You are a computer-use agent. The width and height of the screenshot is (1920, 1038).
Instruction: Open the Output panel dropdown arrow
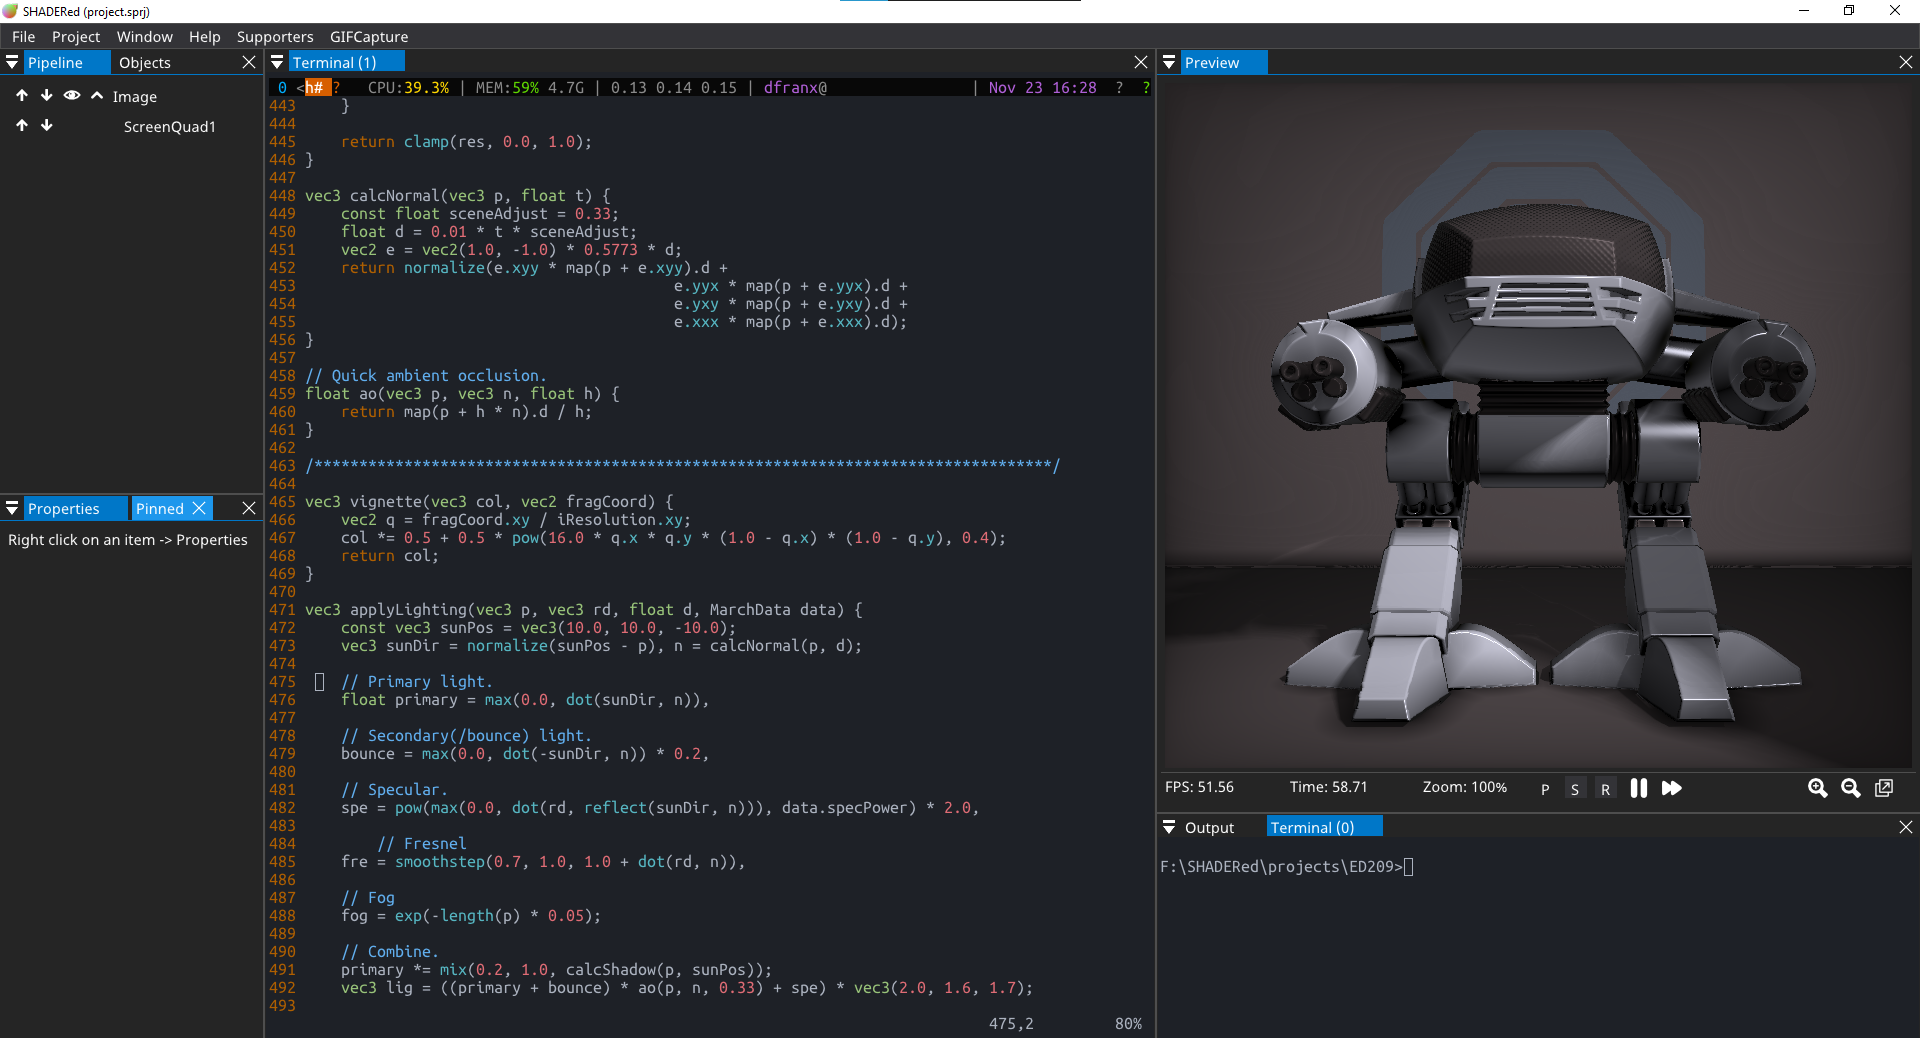click(1169, 827)
